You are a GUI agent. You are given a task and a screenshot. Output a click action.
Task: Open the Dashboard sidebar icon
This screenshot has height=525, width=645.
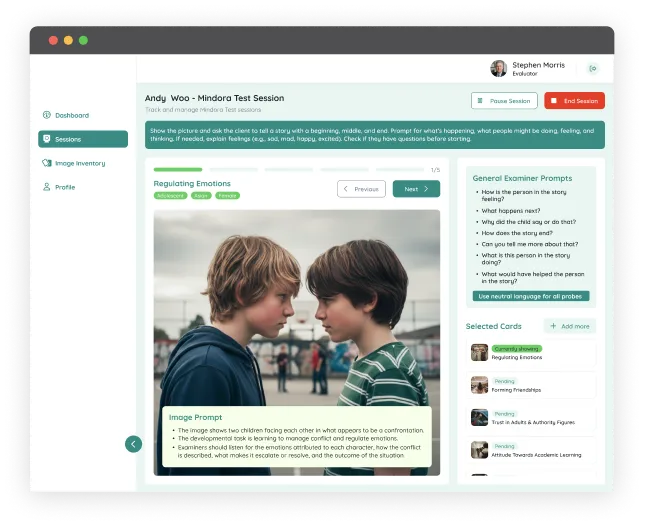tap(46, 115)
